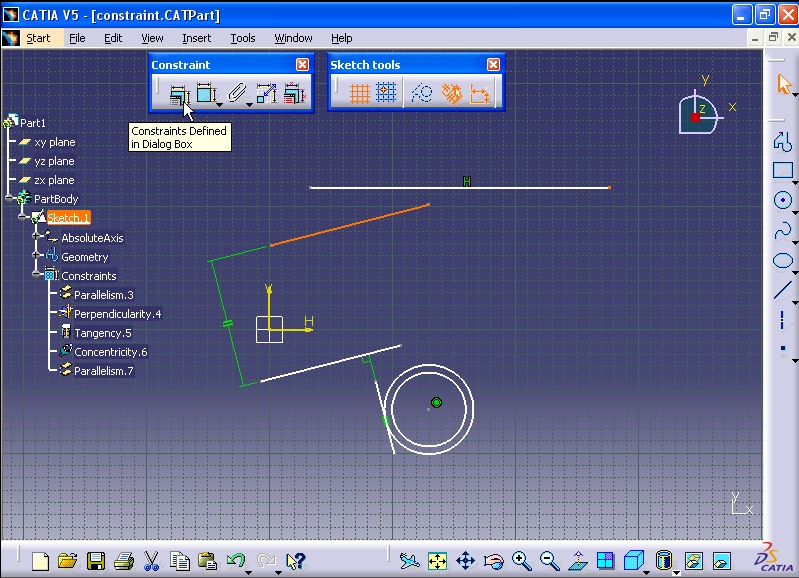Select the Ellipse tool

(783, 260)
